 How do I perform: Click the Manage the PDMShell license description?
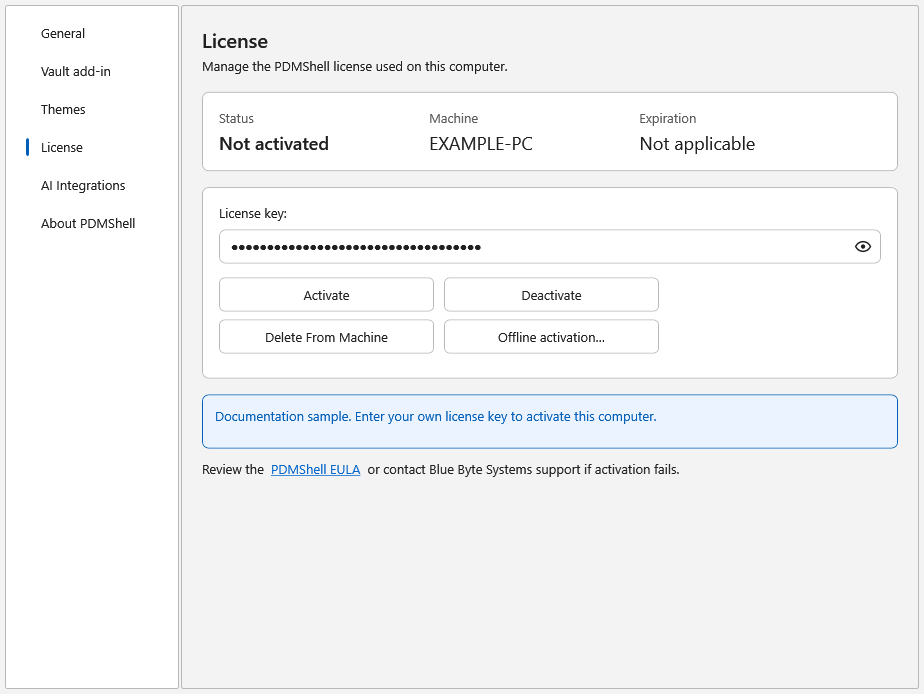[355, 67]
